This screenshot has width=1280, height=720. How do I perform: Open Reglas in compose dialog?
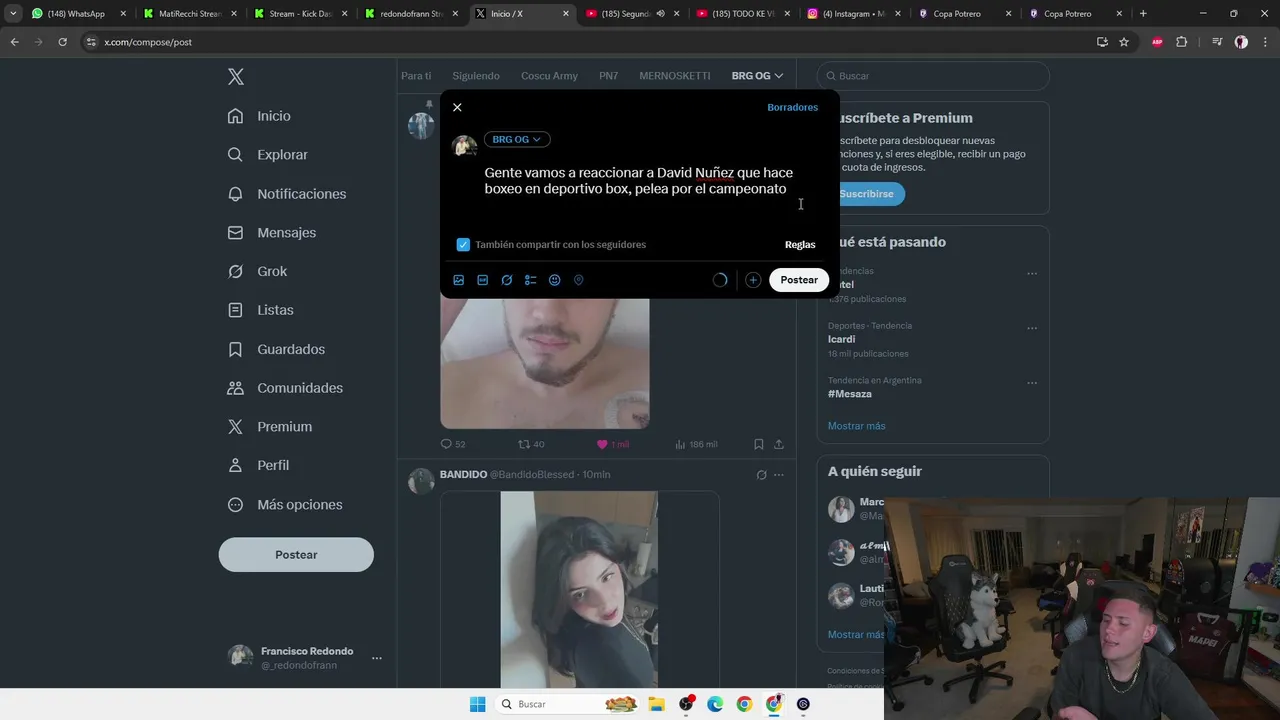point(800,244)
